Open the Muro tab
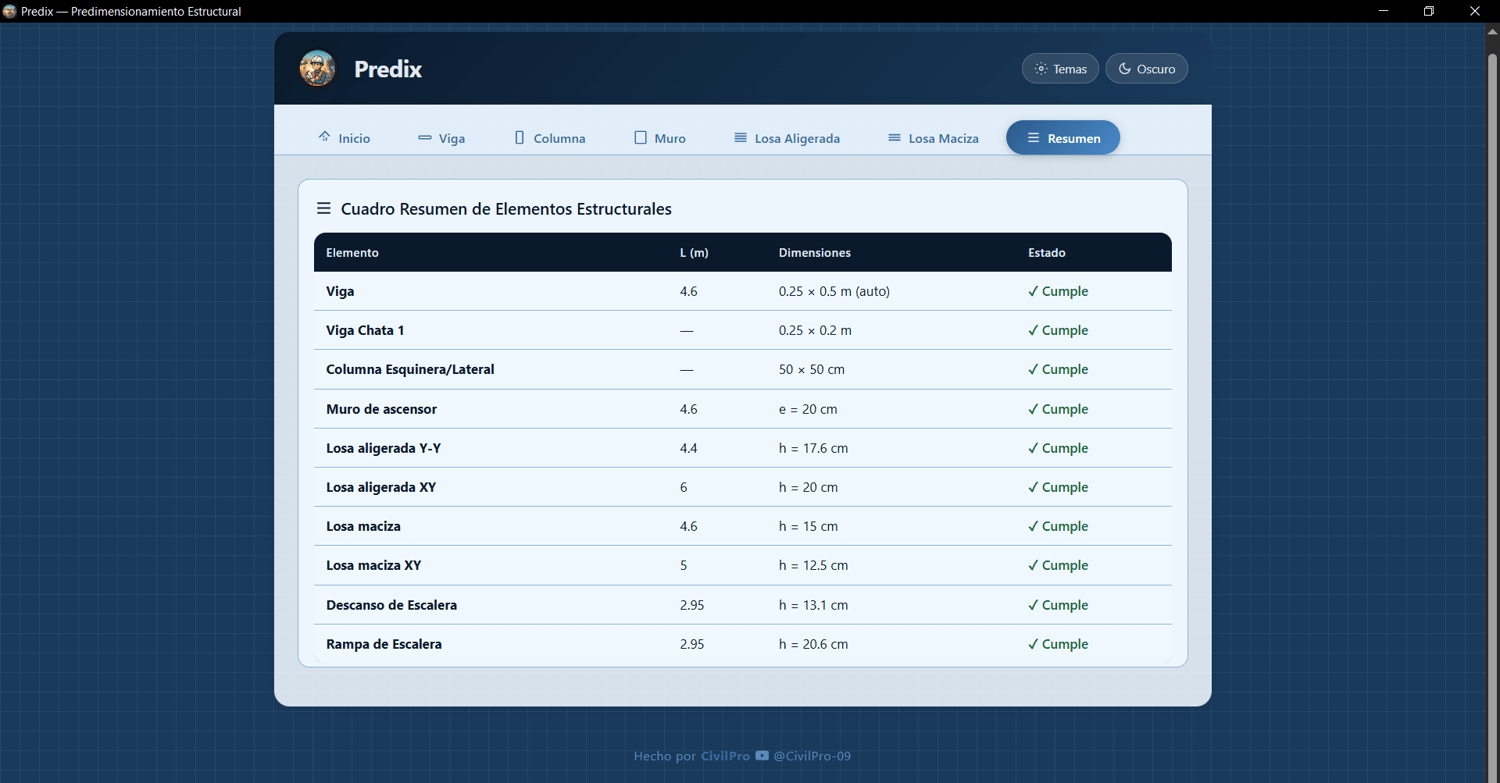The width and height of the screenshot is (1500, 783). (660, 138)
